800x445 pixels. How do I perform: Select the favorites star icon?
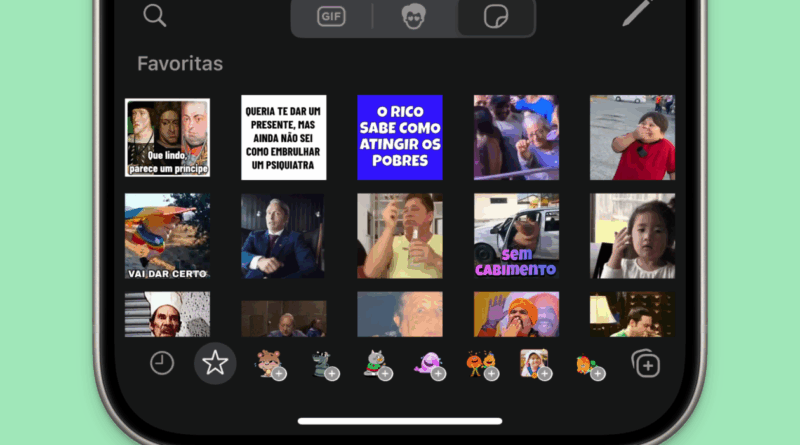pos(215,363)
